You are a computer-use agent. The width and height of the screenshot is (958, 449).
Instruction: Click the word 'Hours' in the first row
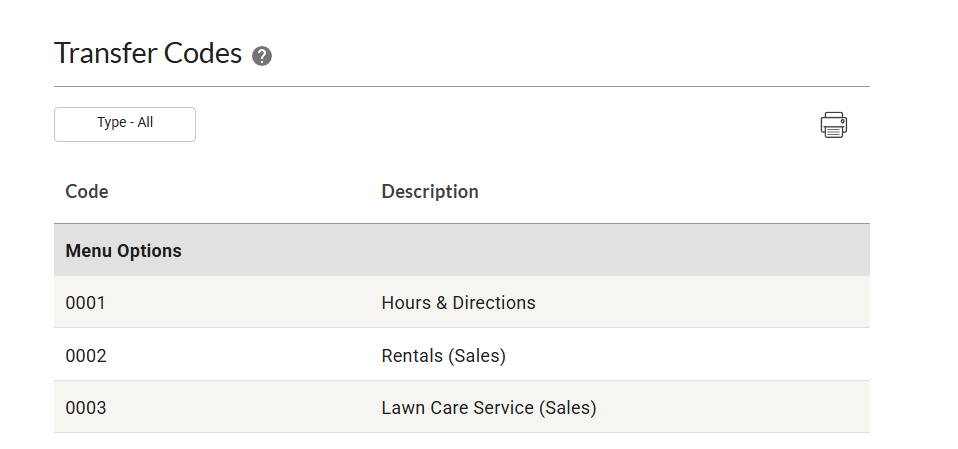tap(406, 303)
